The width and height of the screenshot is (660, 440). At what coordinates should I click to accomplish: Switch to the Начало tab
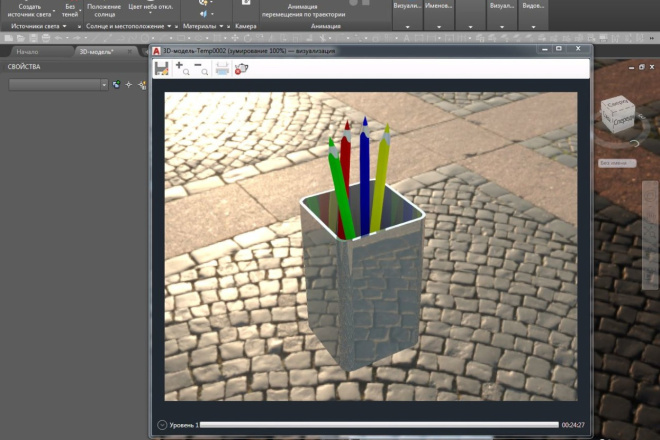coord(27,52)
